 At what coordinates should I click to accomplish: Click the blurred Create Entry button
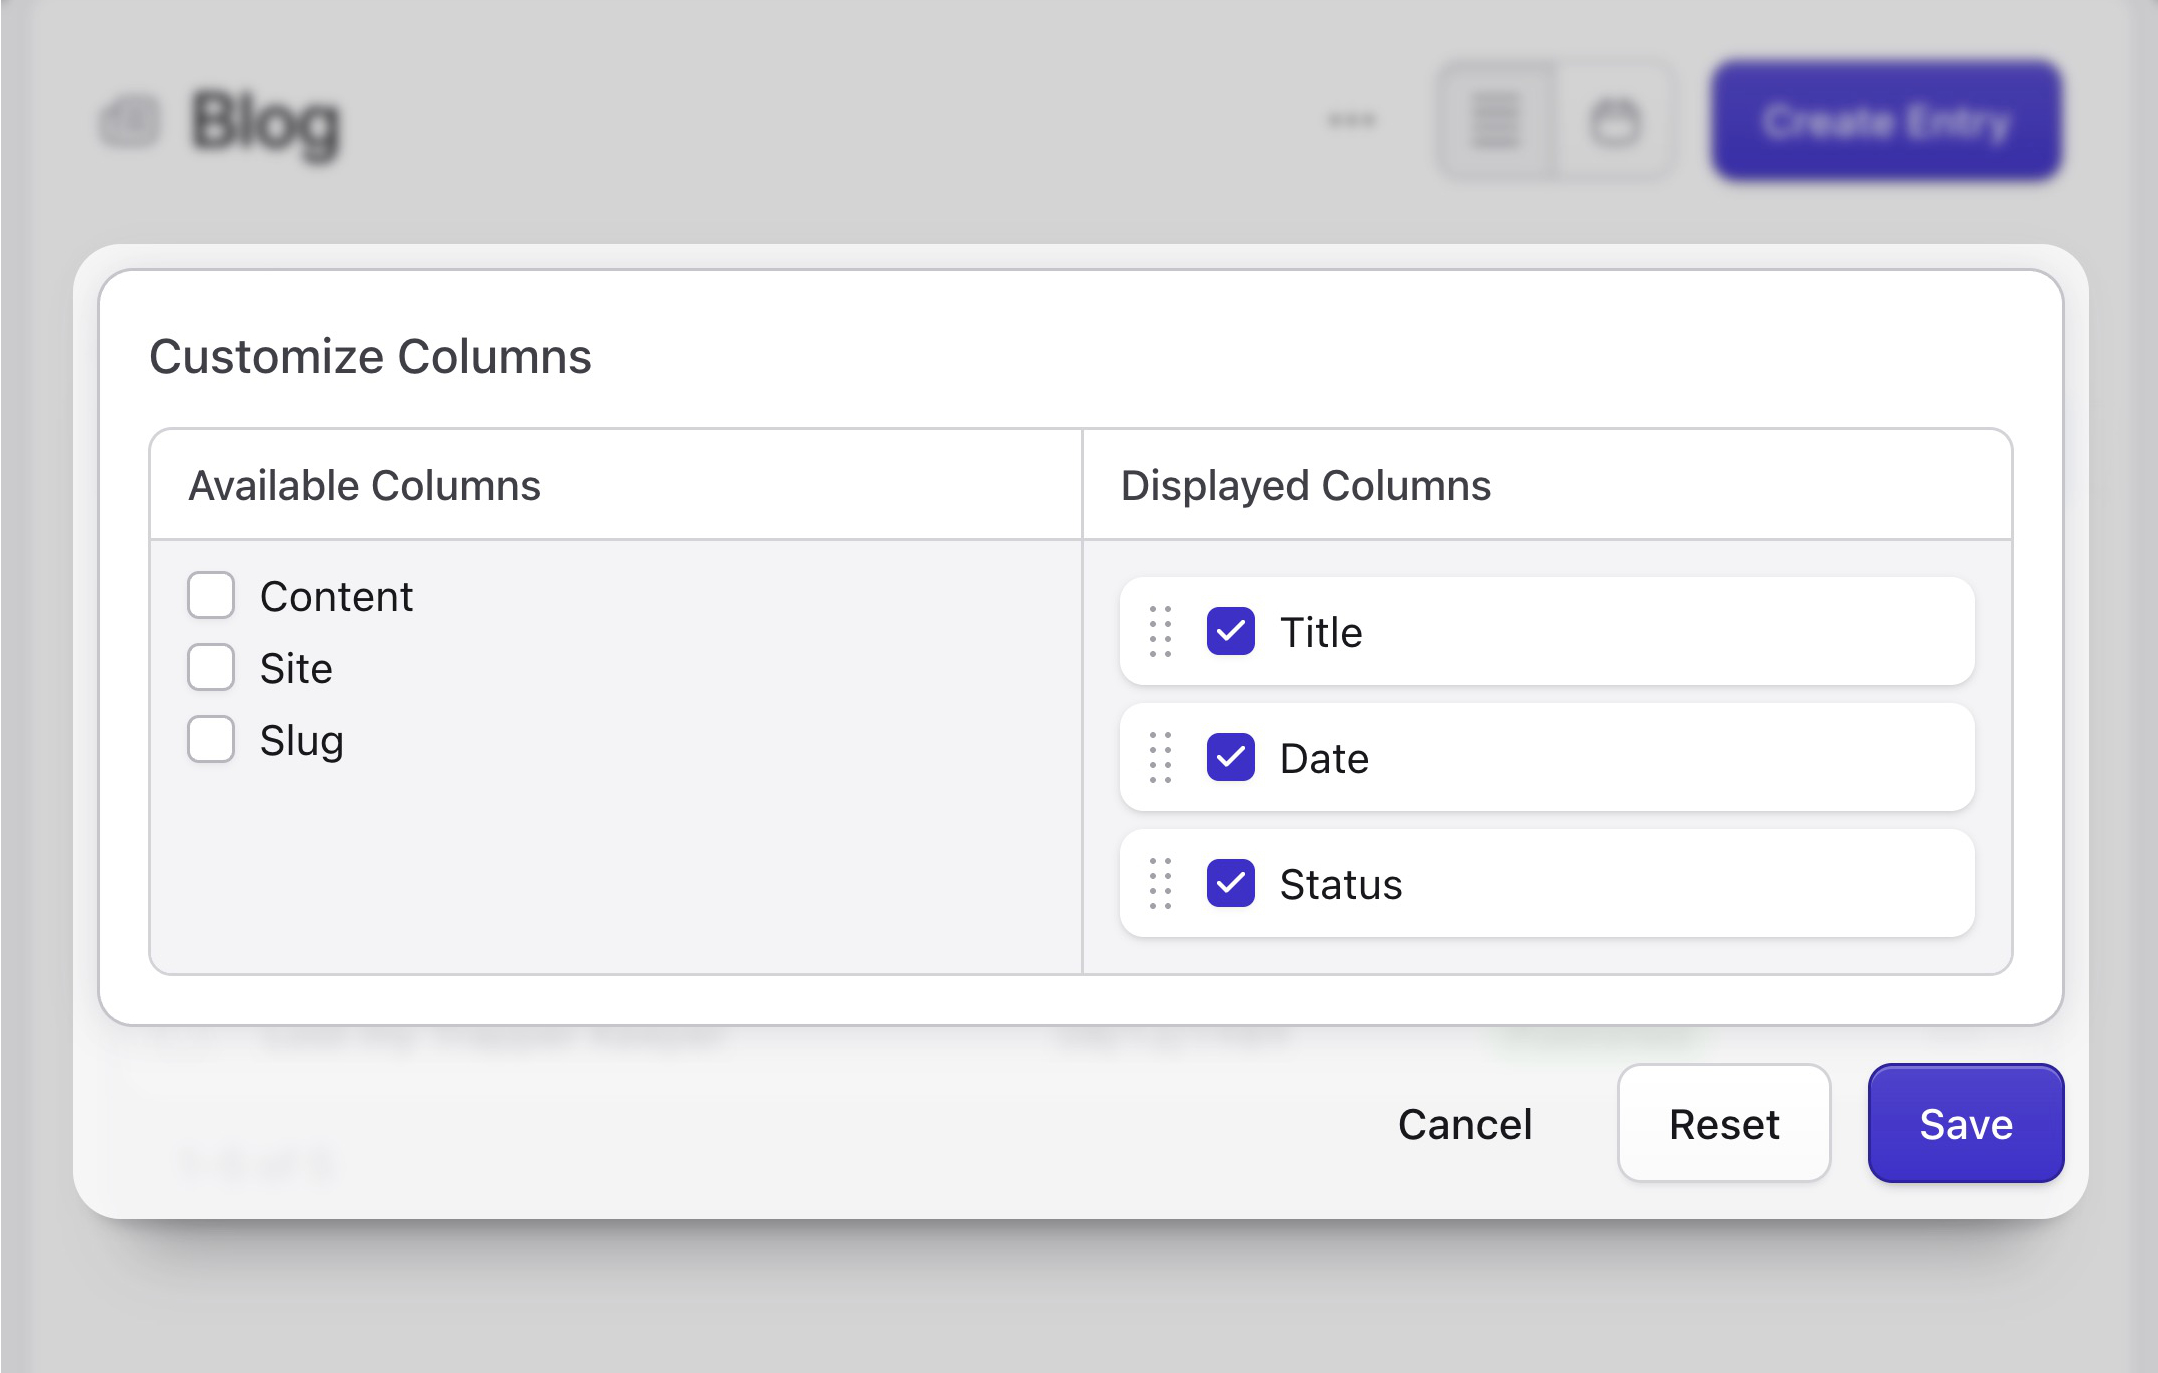click(x=1886, y=121)
